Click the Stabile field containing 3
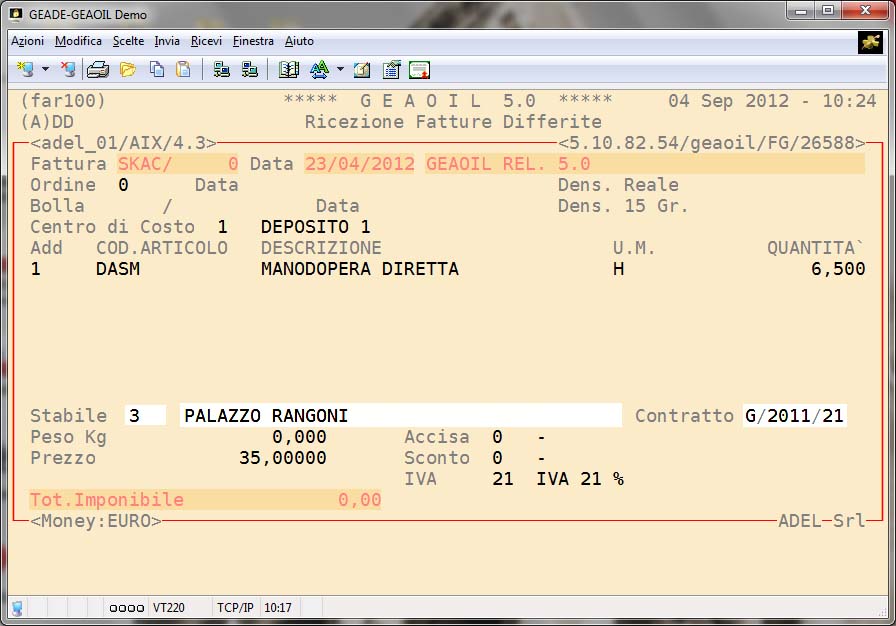The width and height of the screenshot is (896, 626). [146, 416]
